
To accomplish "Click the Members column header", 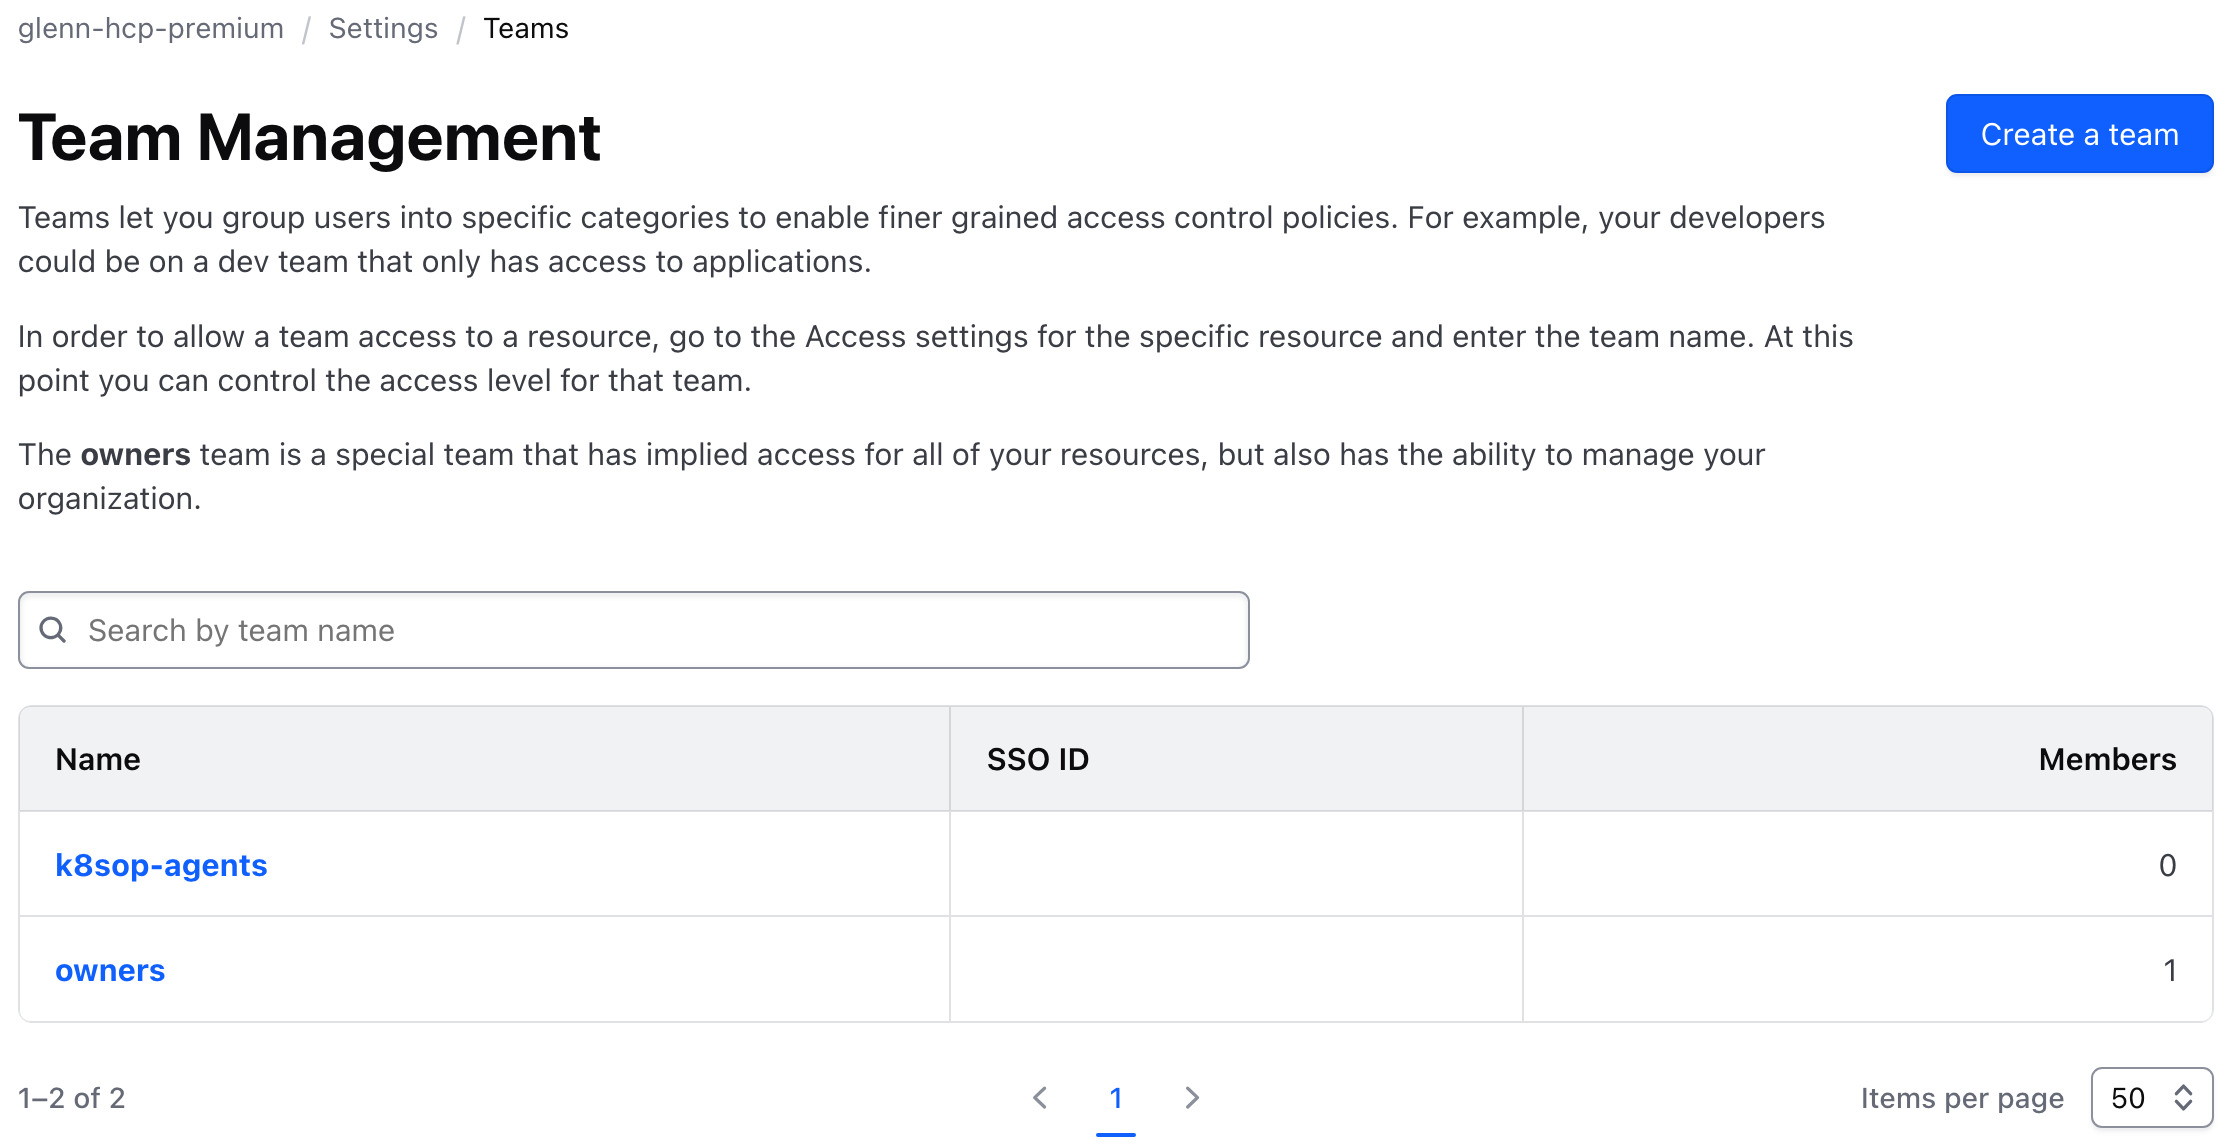I will click(x=2107, y=759).
